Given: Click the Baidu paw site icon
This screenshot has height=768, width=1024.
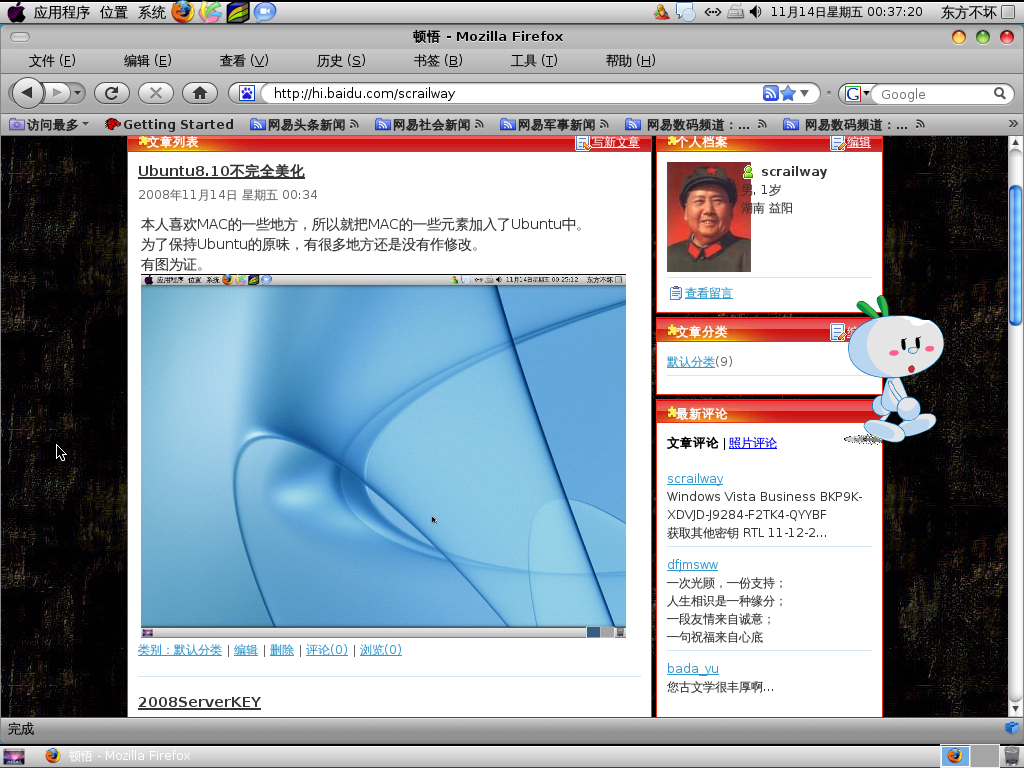Looking at the screenshot, I should pyautogui.click(x=246, y=93).
